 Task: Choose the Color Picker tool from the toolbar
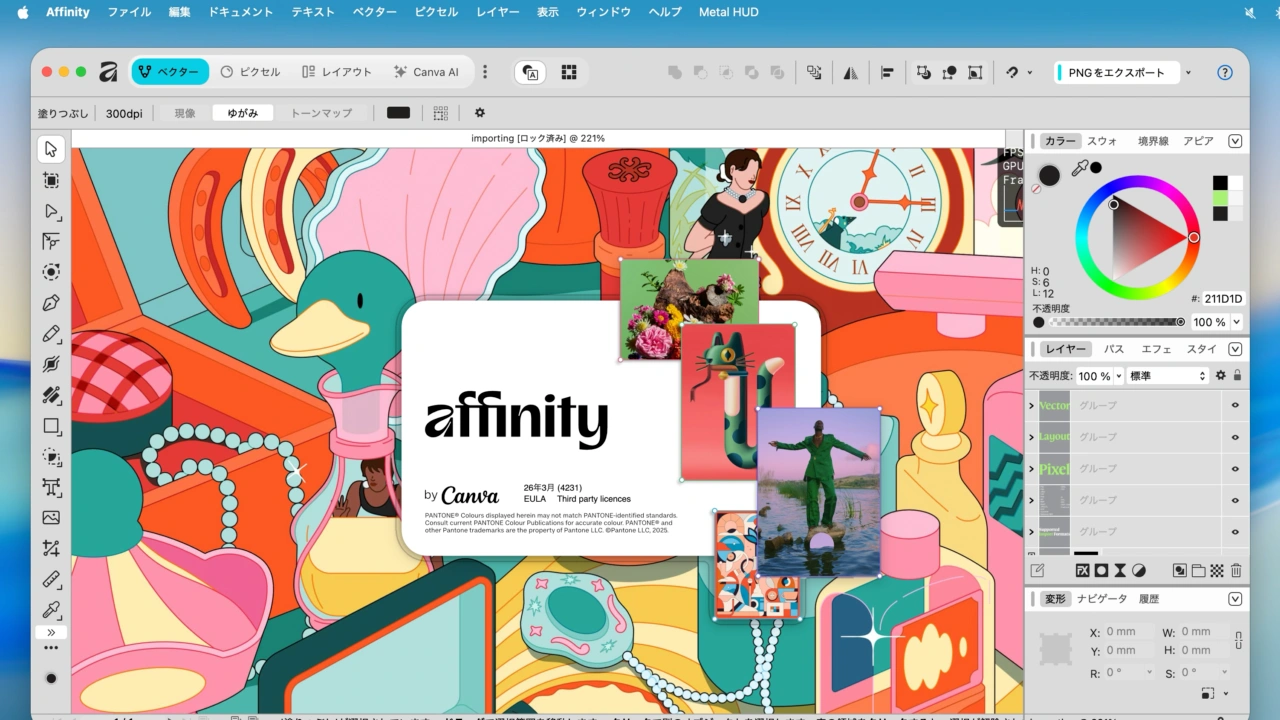pyautogui.click(x=51, y=611)
